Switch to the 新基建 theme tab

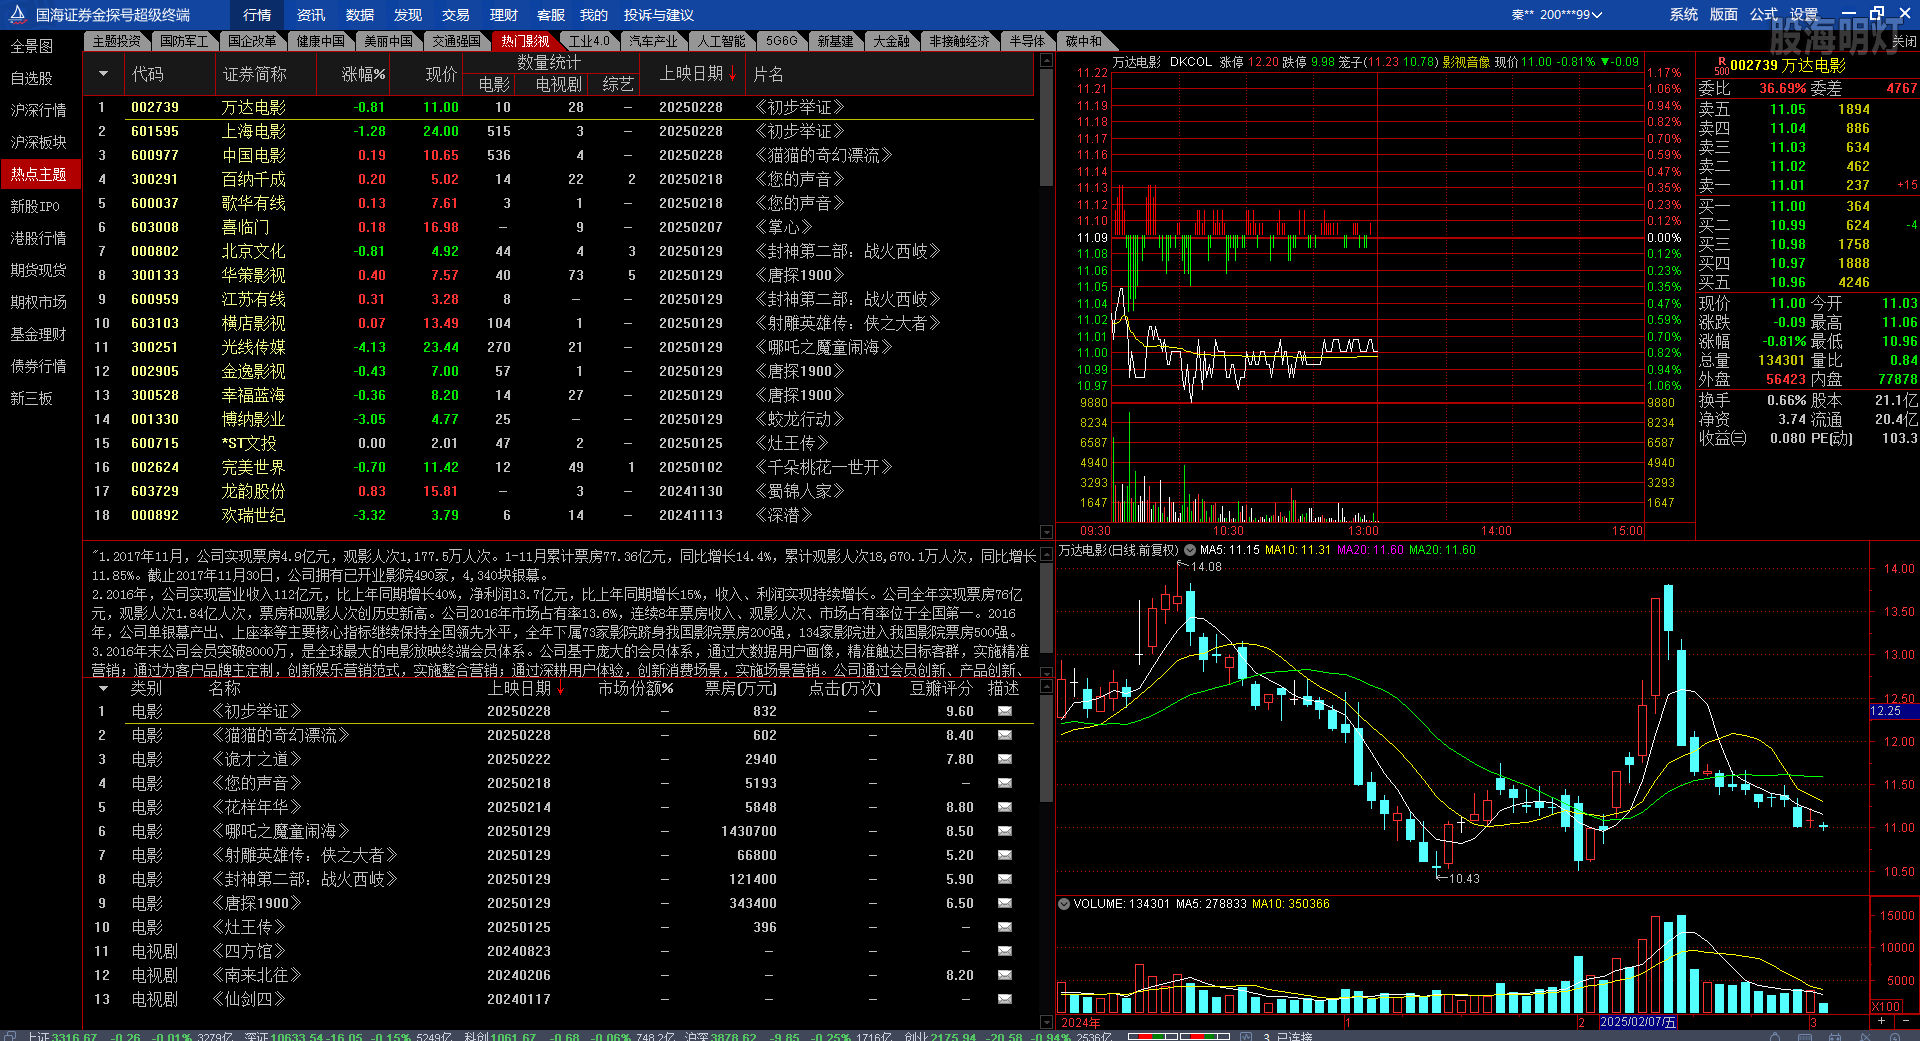835,41
